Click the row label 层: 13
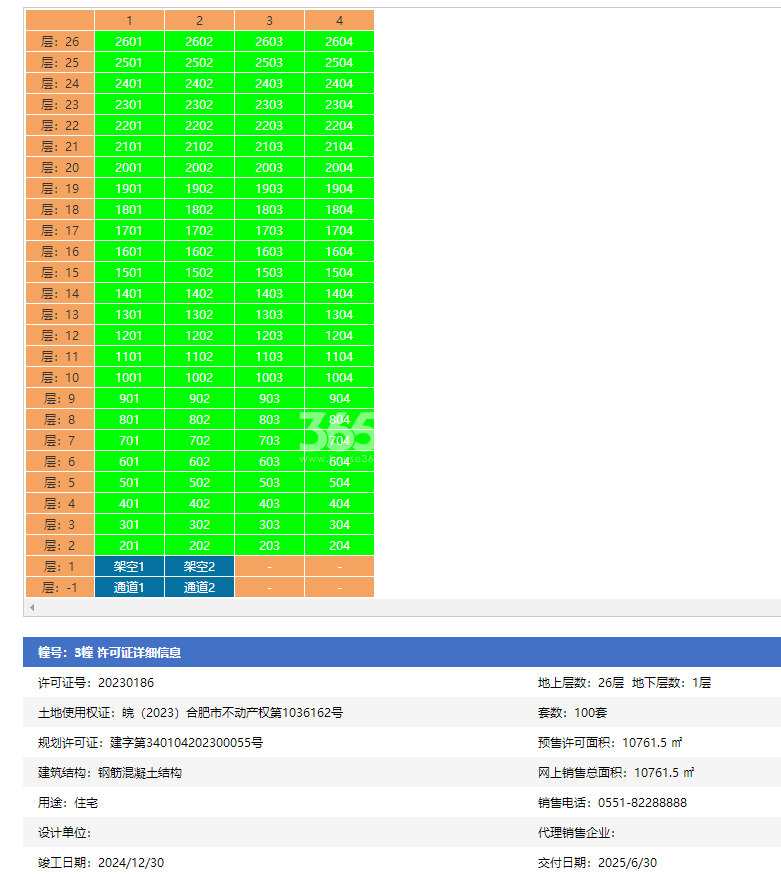 [60, 314]
